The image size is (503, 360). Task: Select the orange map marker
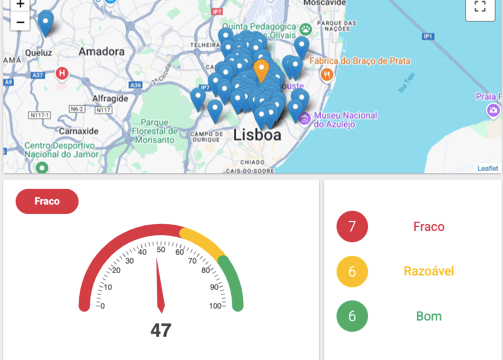tap(261, 71)
